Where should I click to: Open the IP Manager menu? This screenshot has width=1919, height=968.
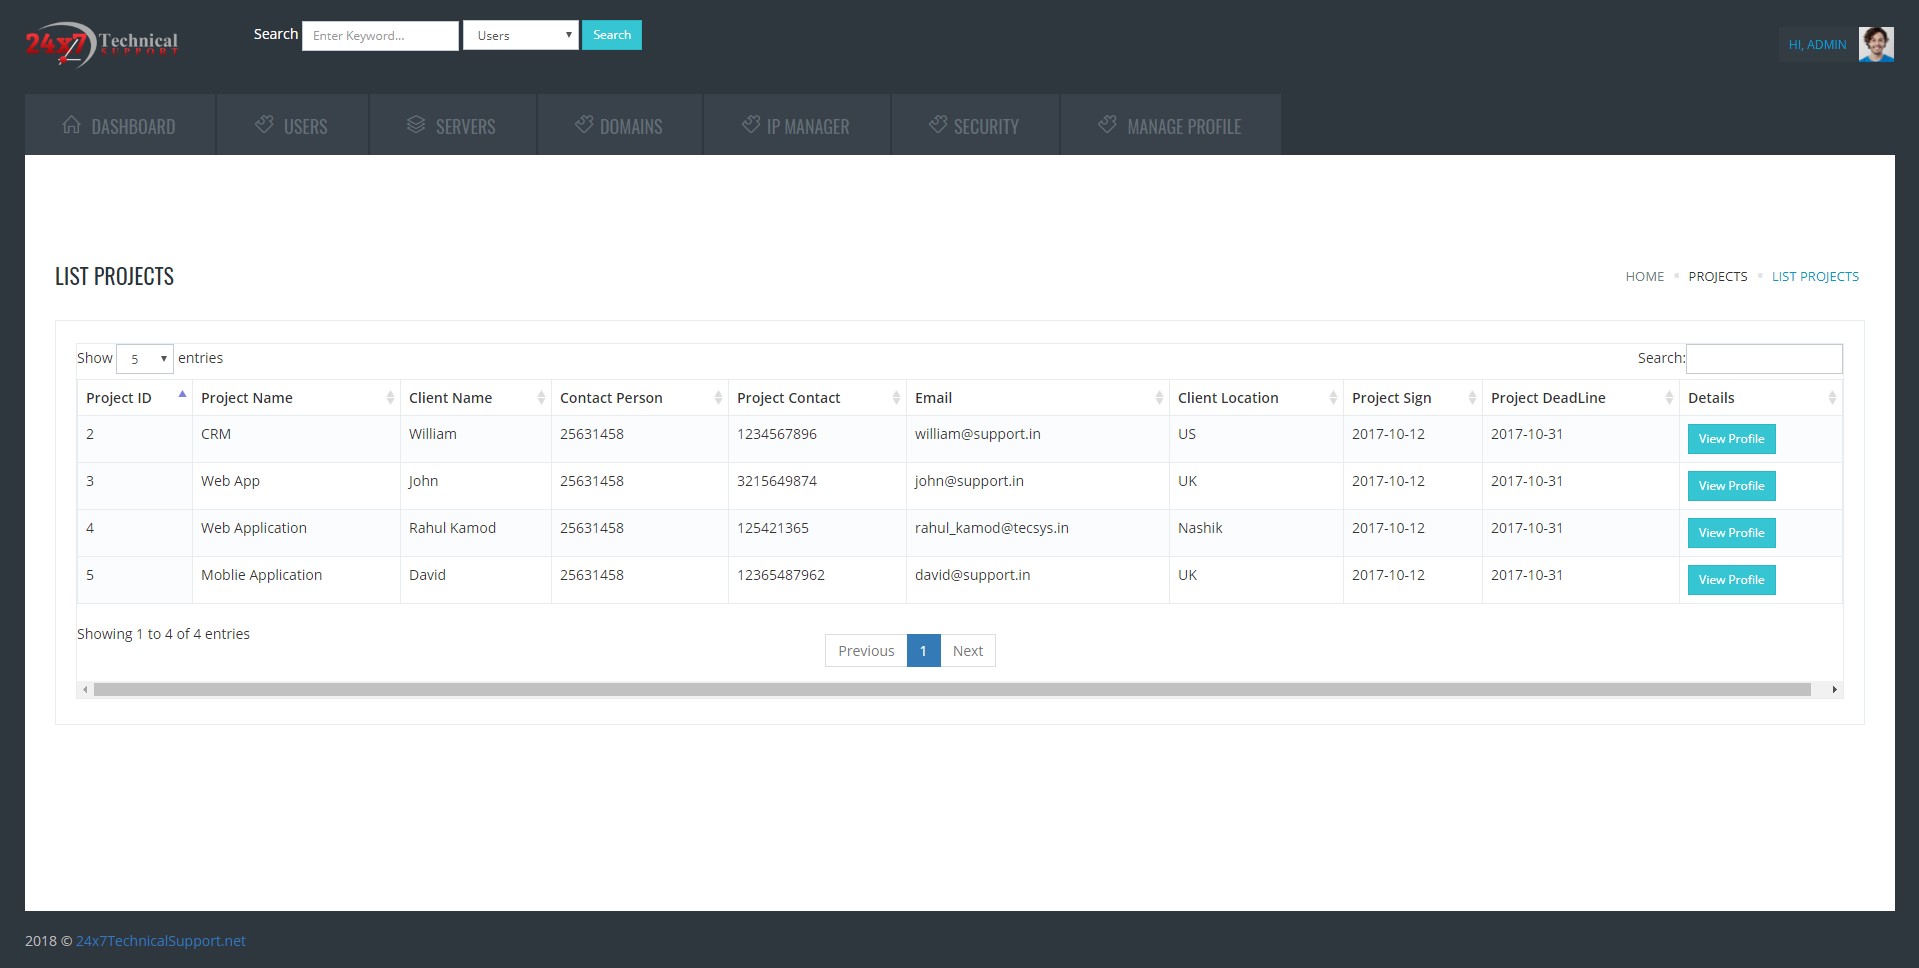point(797,125)
